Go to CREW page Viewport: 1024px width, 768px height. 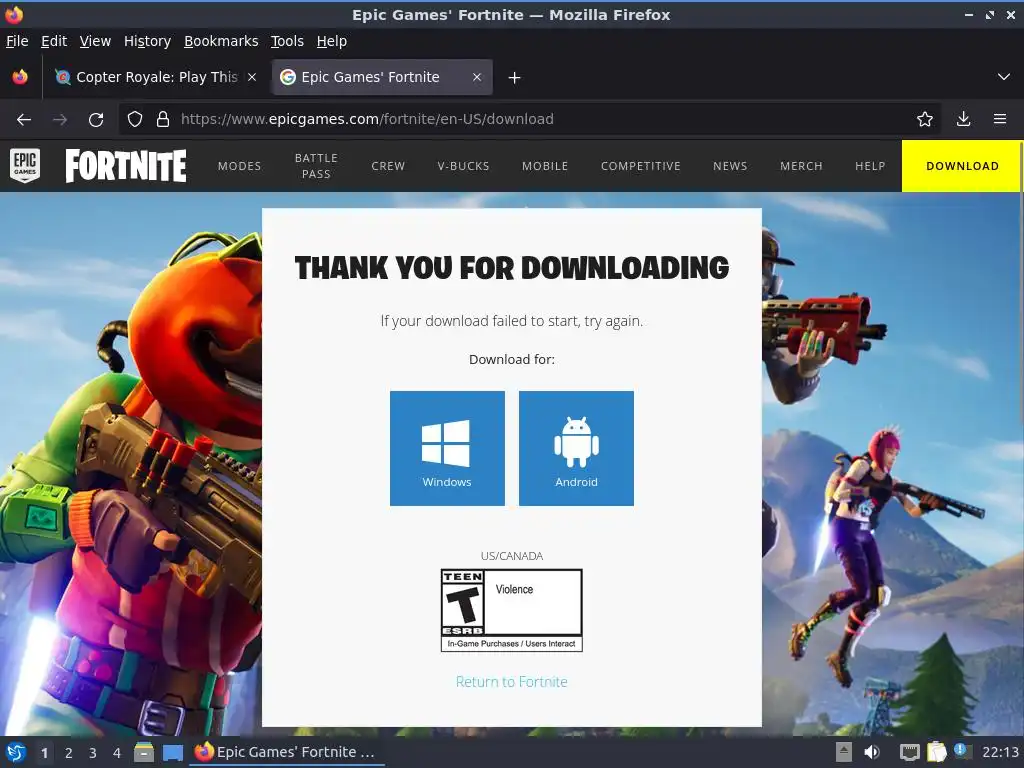pyautogui.click(x=388, y=166)
